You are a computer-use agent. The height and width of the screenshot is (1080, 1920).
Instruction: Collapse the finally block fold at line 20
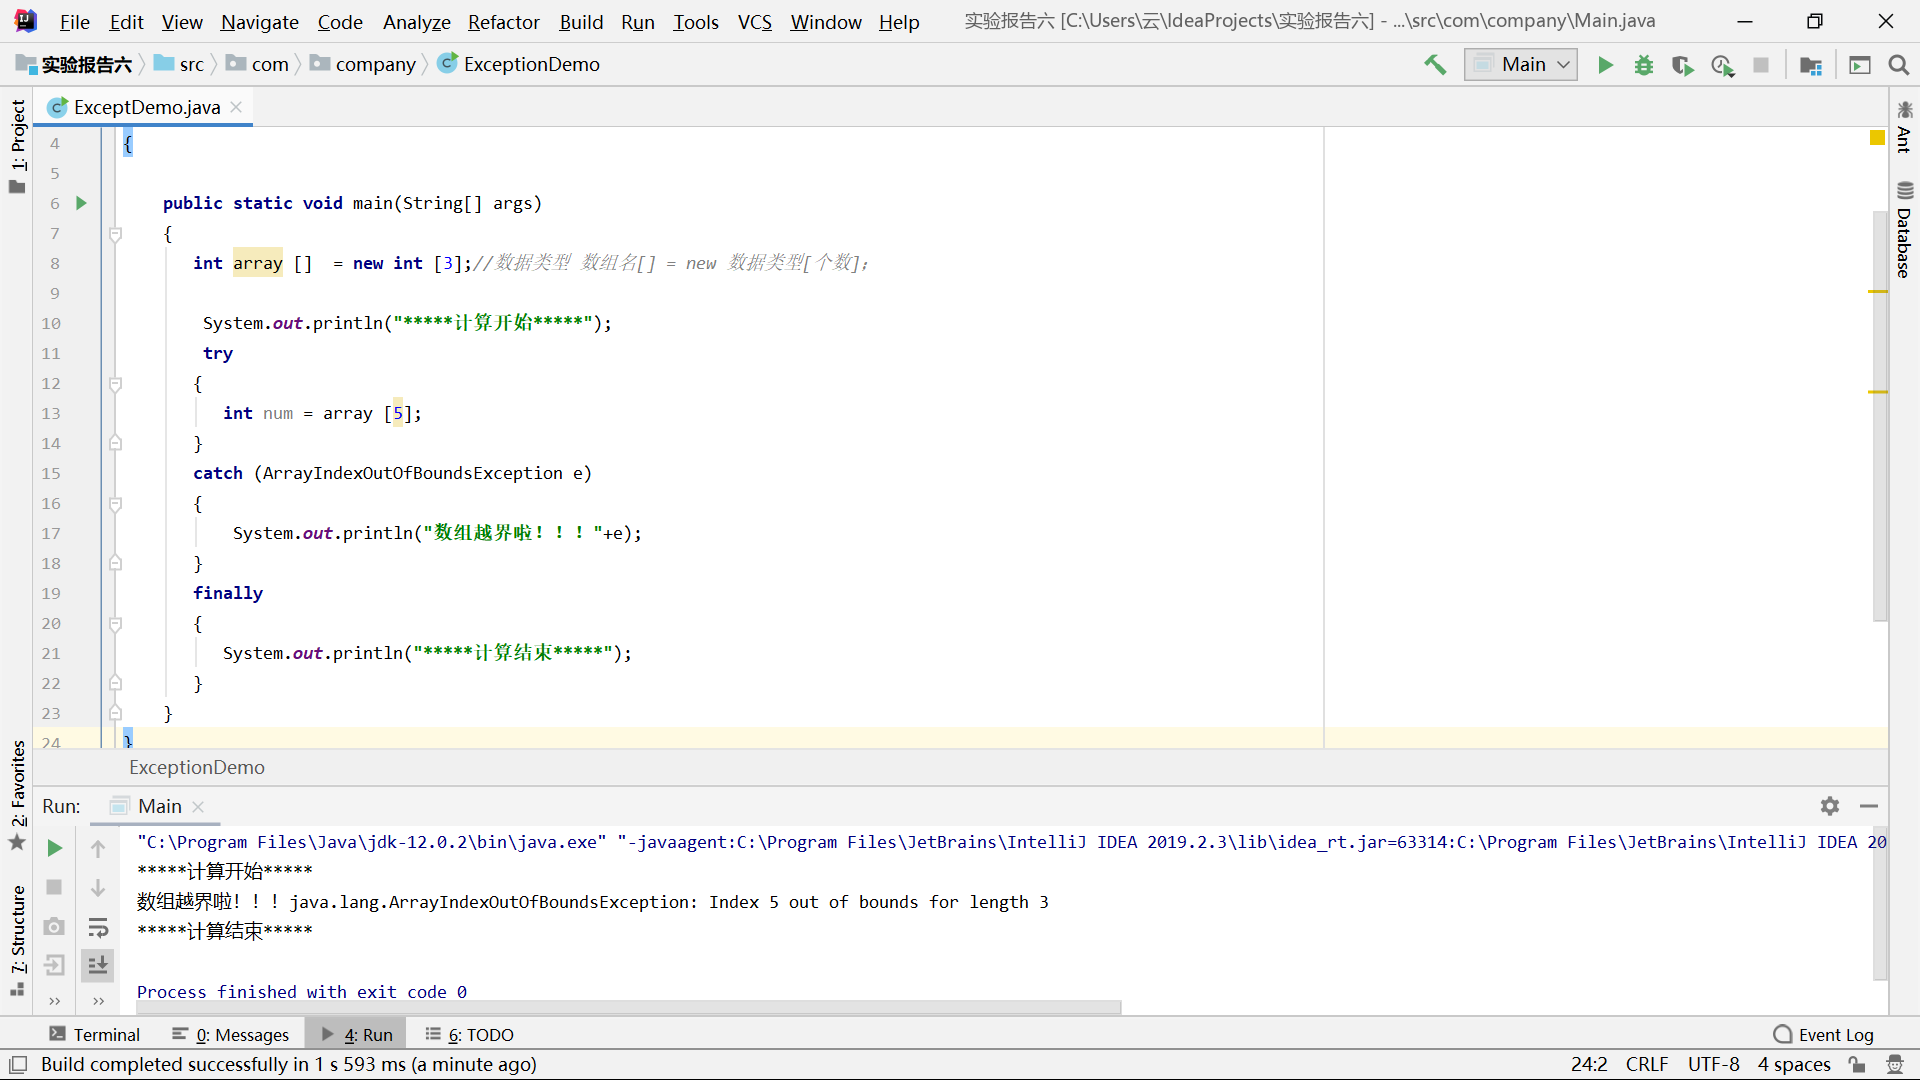tap(115, 623)
